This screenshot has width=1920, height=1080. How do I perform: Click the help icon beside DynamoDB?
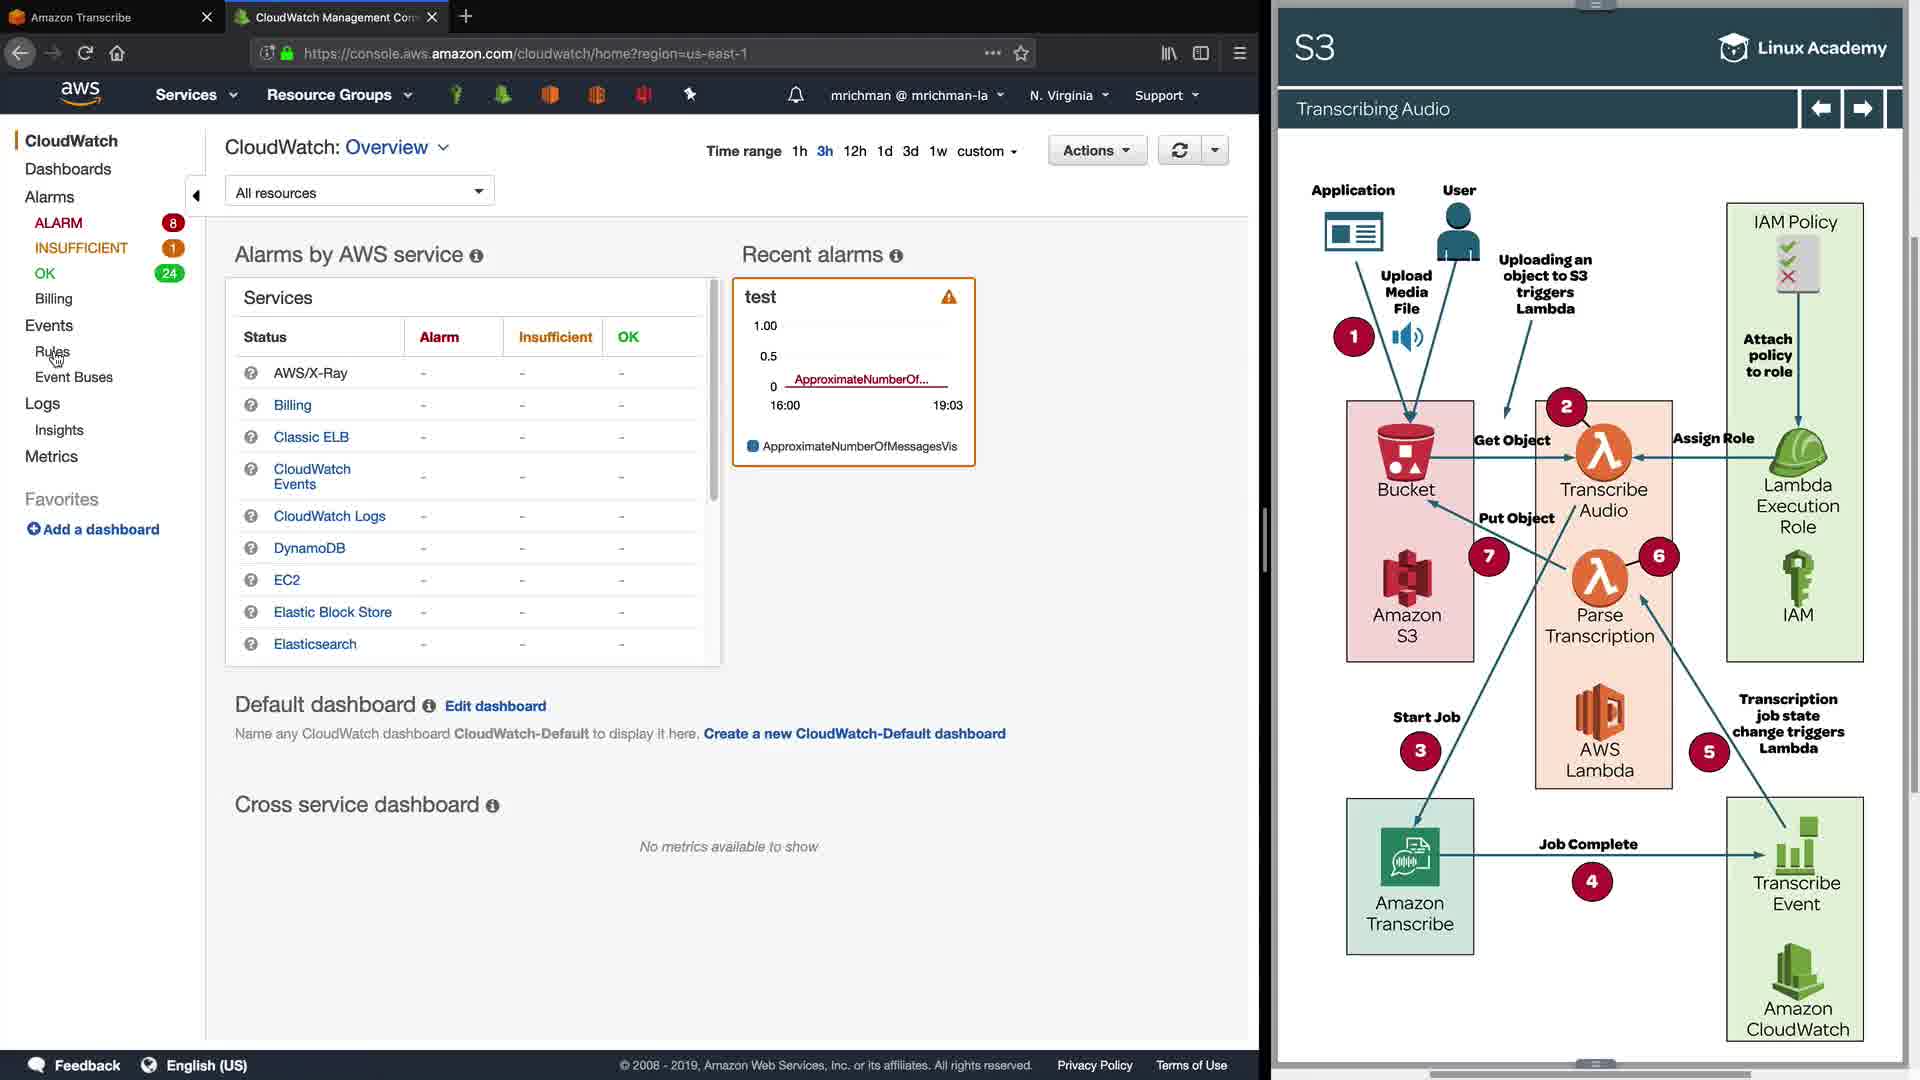click(251, 548)
